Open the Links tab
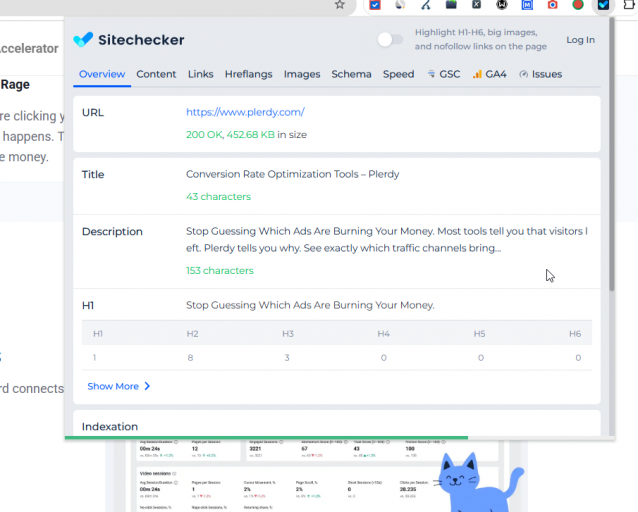Image resolution: width=638 pixels, height=512 pixels. point(201,74)
